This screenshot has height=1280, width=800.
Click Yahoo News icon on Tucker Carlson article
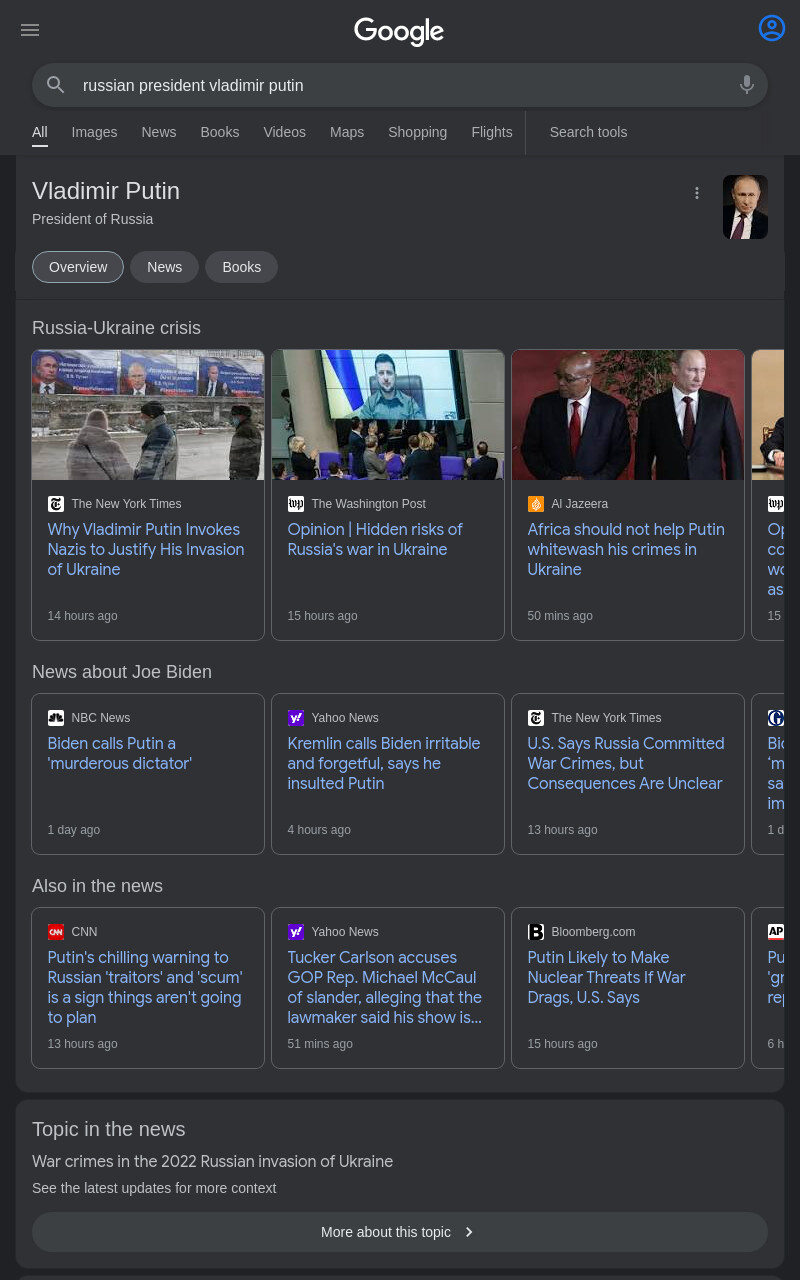tap(296, 932)
